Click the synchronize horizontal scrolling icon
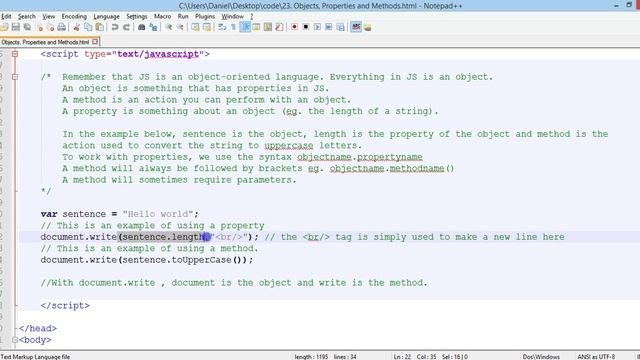 (207, 27)
